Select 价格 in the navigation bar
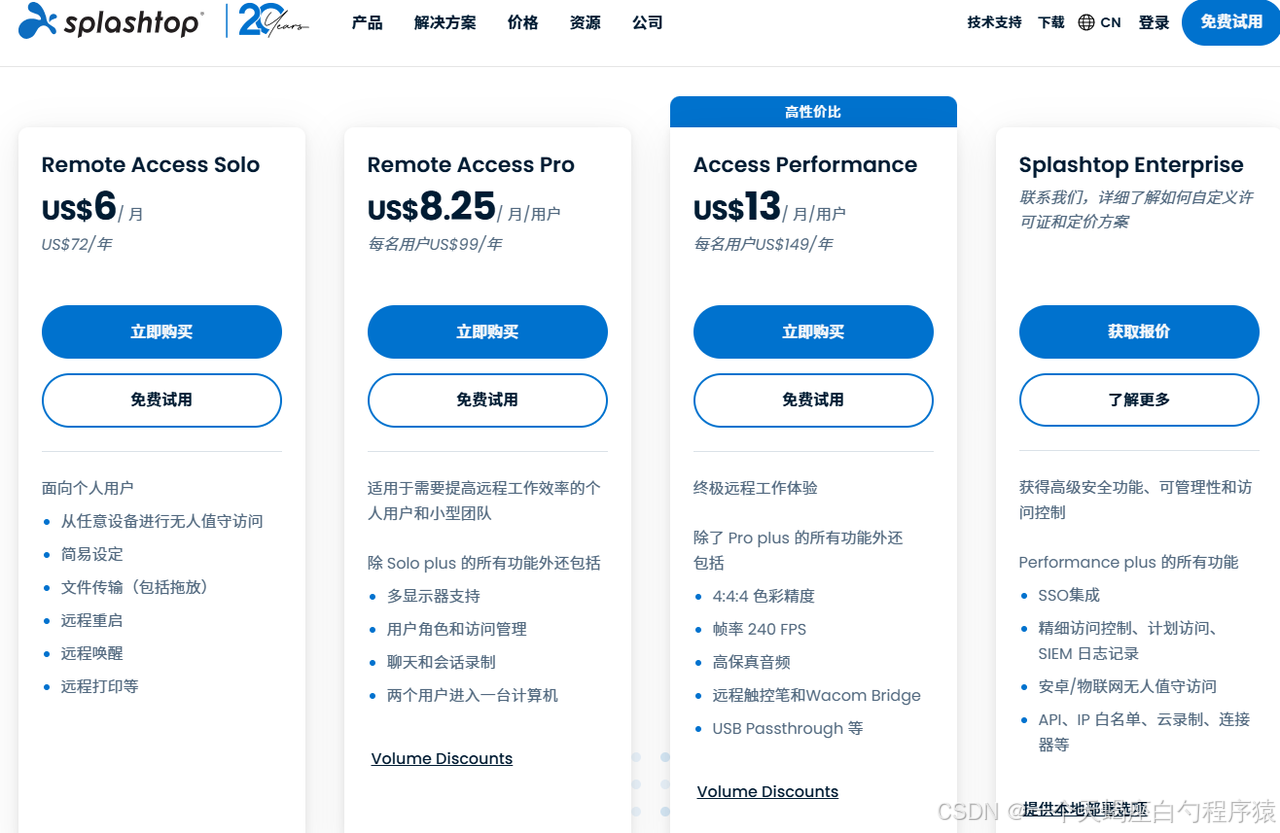 [x=522, y=22]
